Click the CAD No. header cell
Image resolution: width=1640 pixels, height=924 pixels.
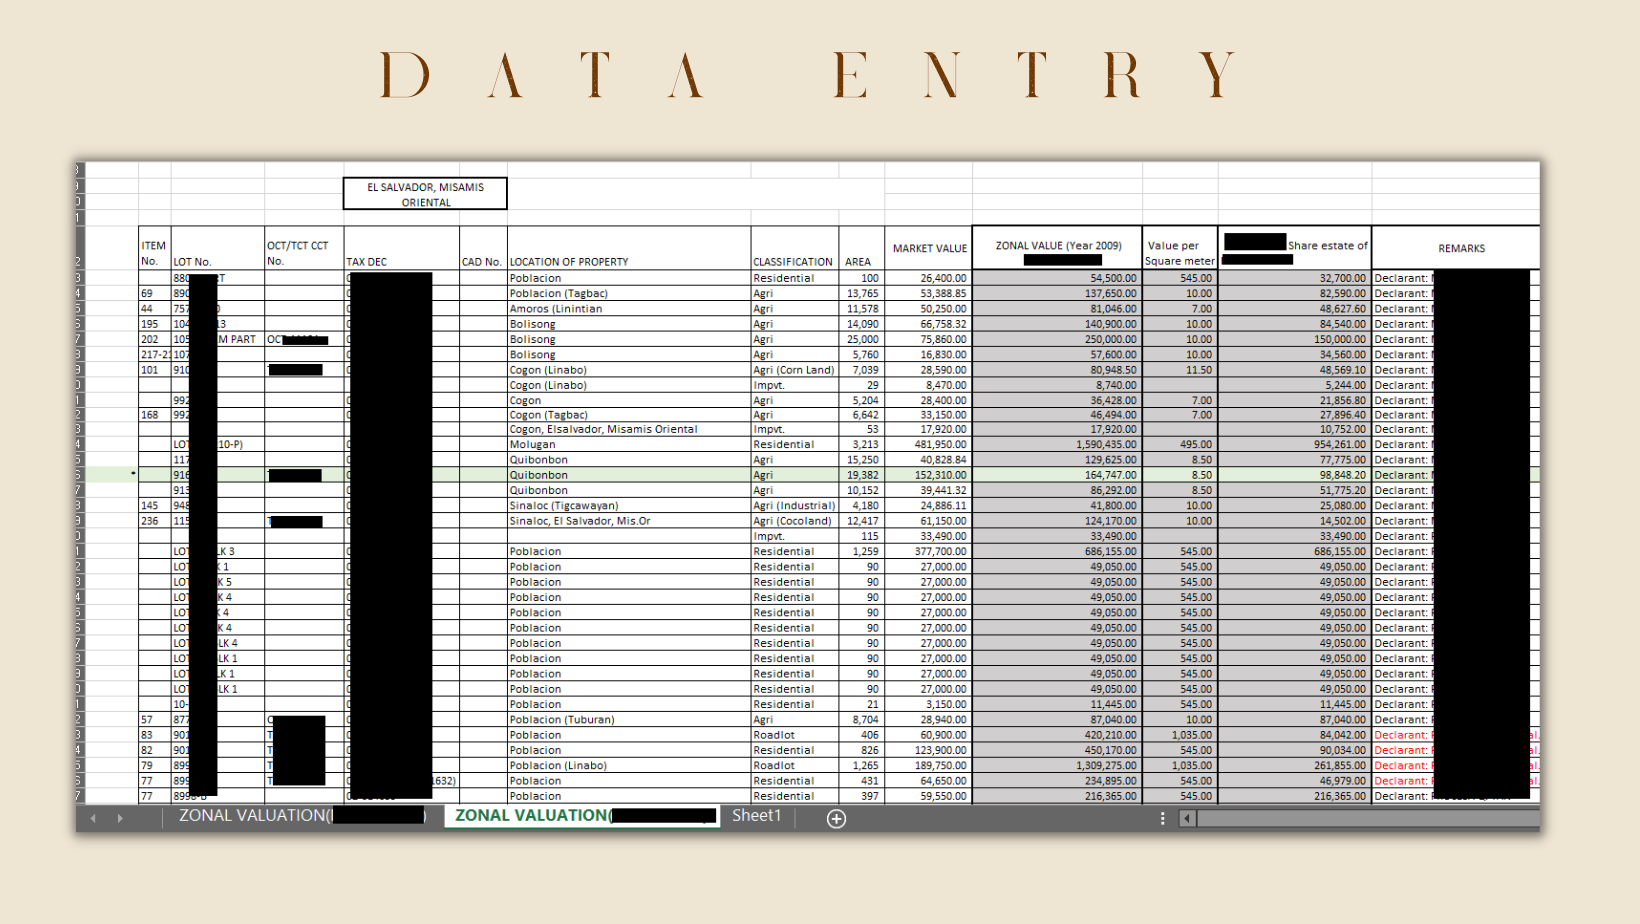pos(483,248)
